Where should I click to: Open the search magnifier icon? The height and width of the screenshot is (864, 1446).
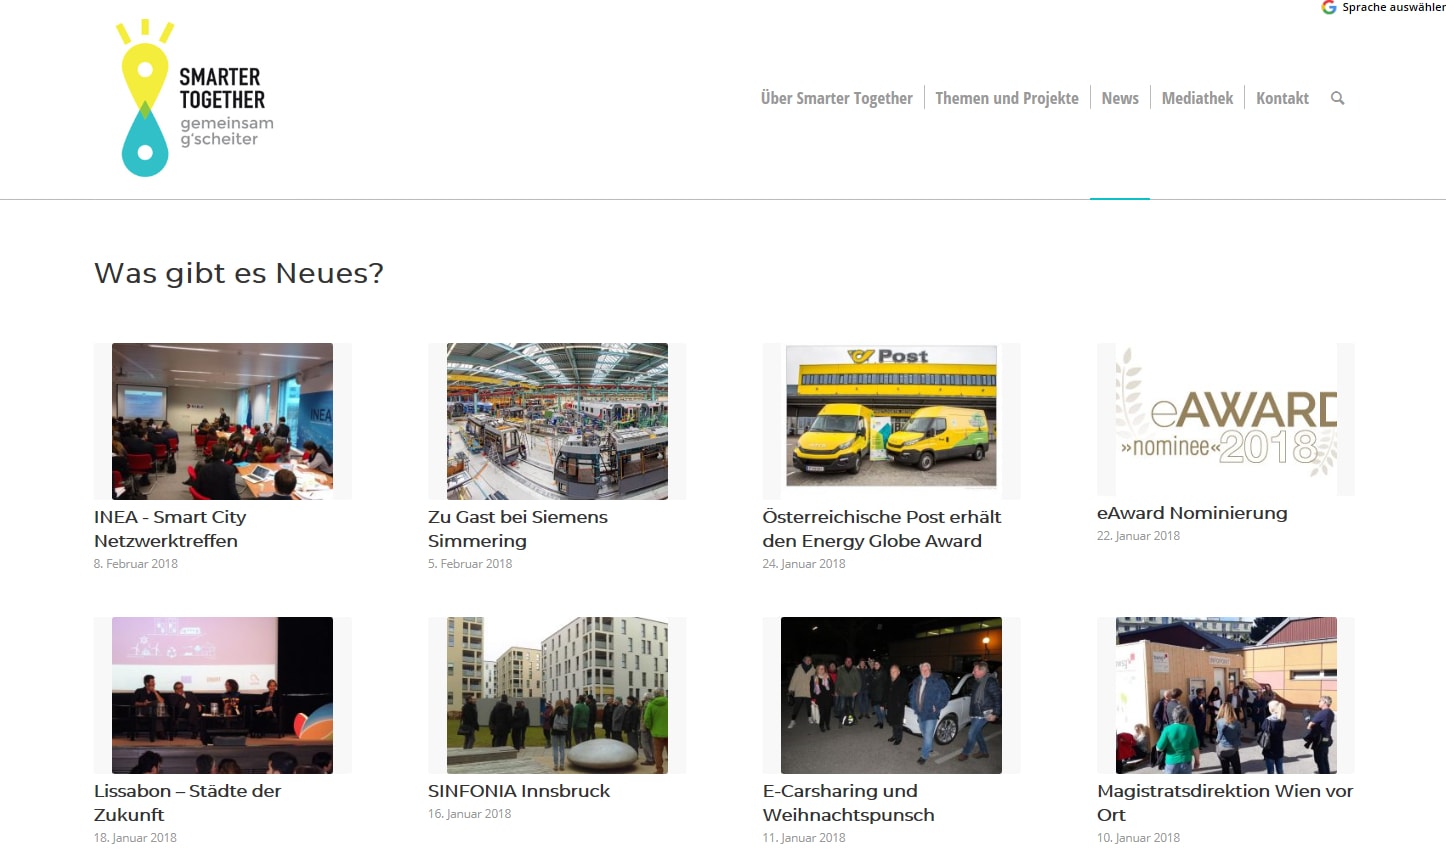pos(1337,98)
